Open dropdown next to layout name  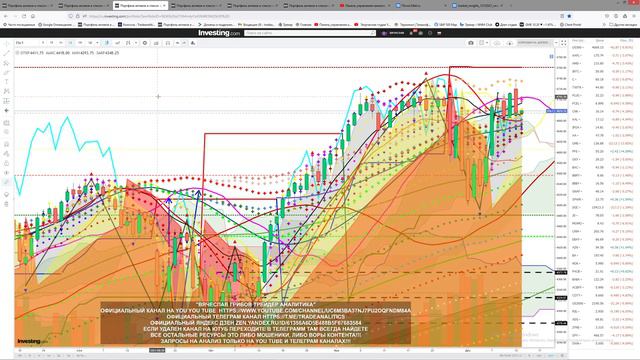[x=556, y=43]
